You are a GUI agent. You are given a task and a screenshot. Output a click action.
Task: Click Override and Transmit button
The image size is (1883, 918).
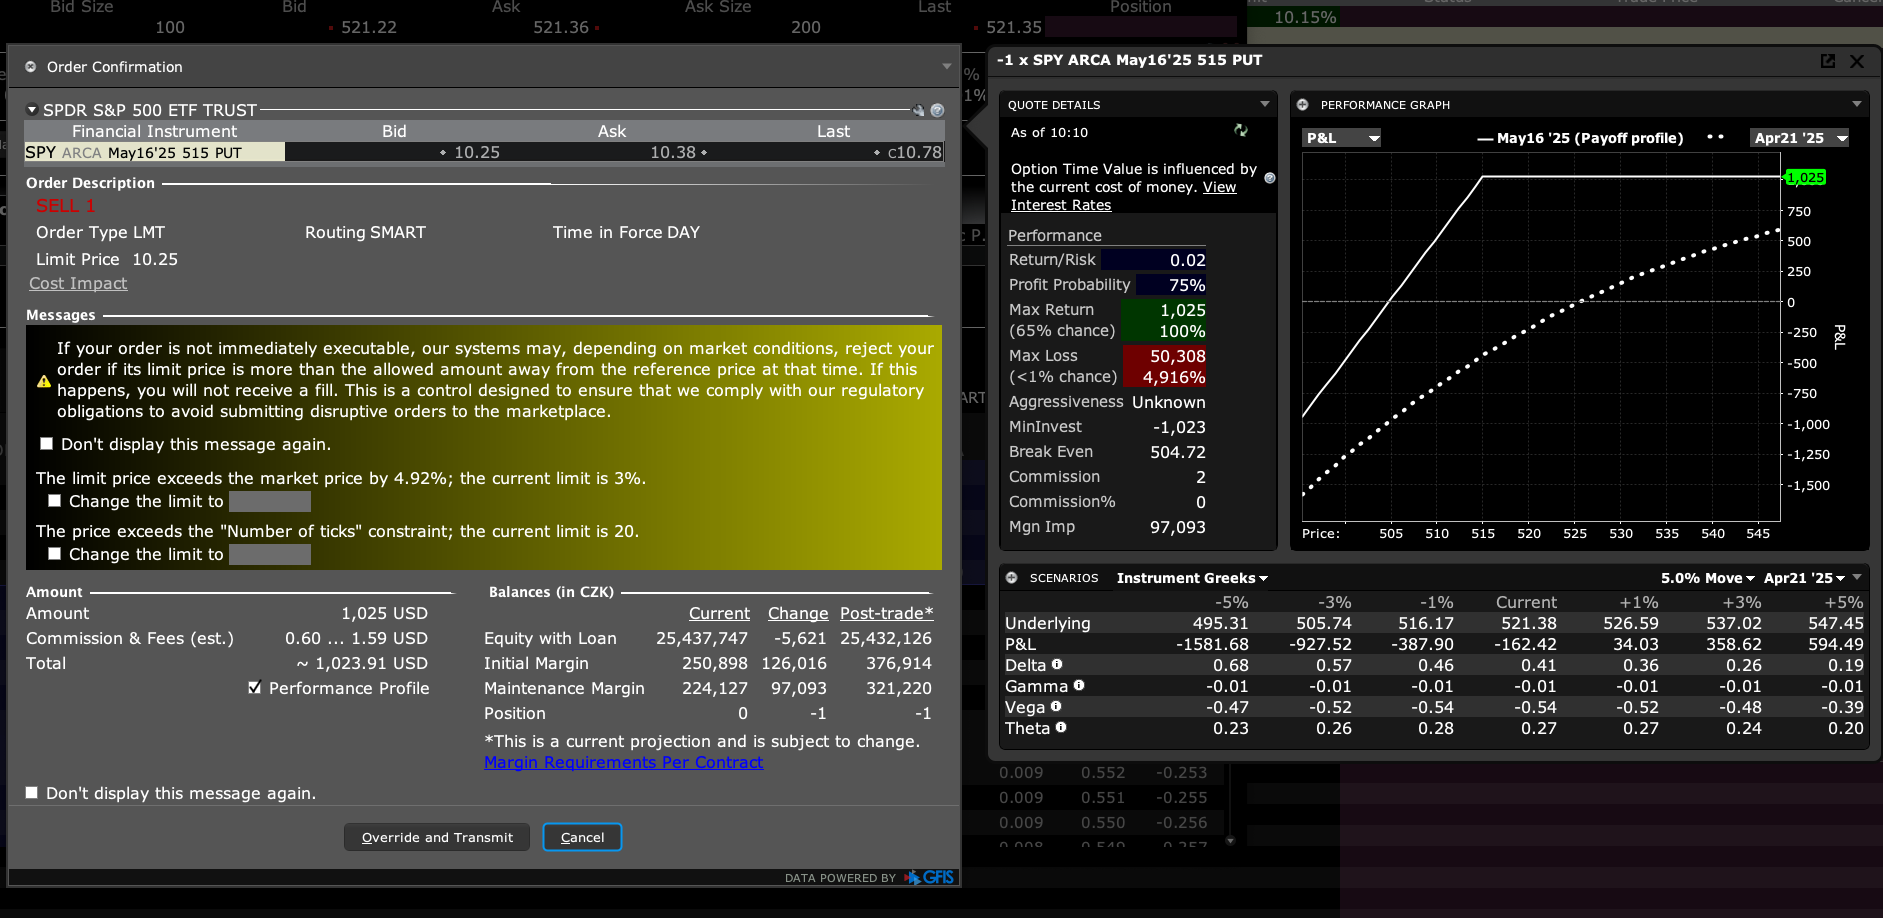tap(437, 837)
